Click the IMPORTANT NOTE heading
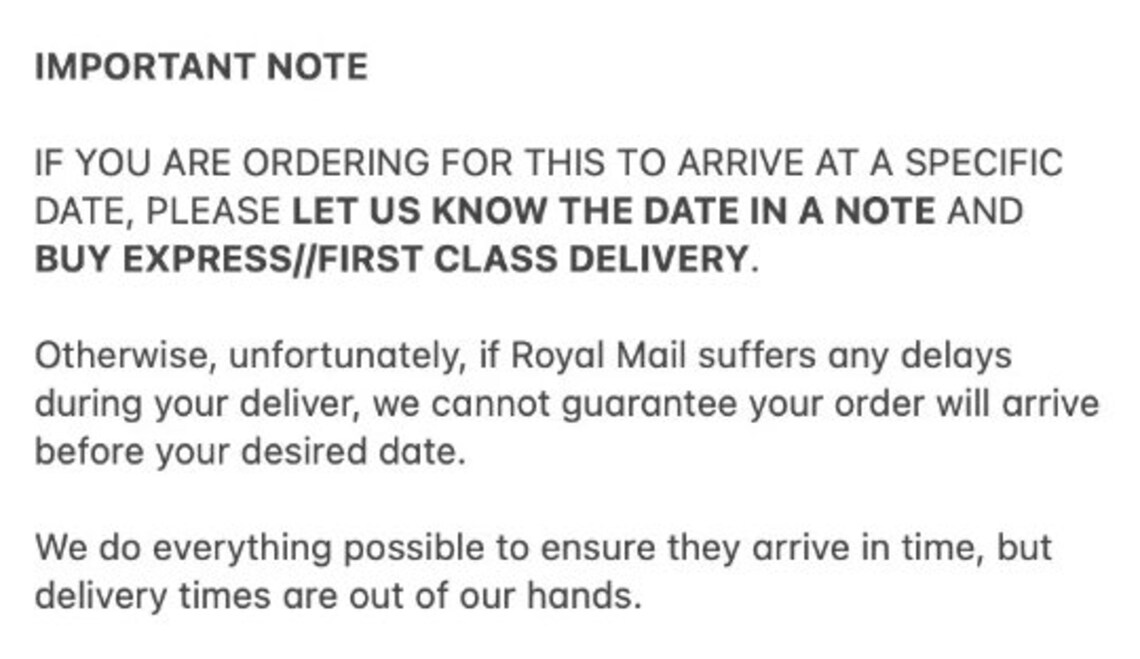 coord(201,67)
